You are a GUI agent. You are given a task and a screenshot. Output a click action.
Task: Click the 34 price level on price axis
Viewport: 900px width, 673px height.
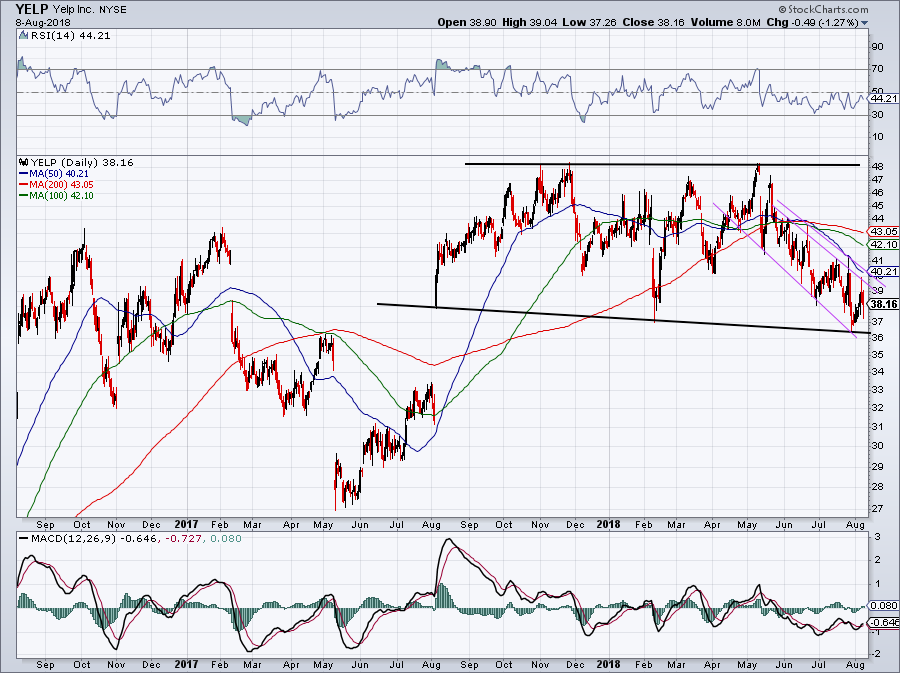[878, 371]
